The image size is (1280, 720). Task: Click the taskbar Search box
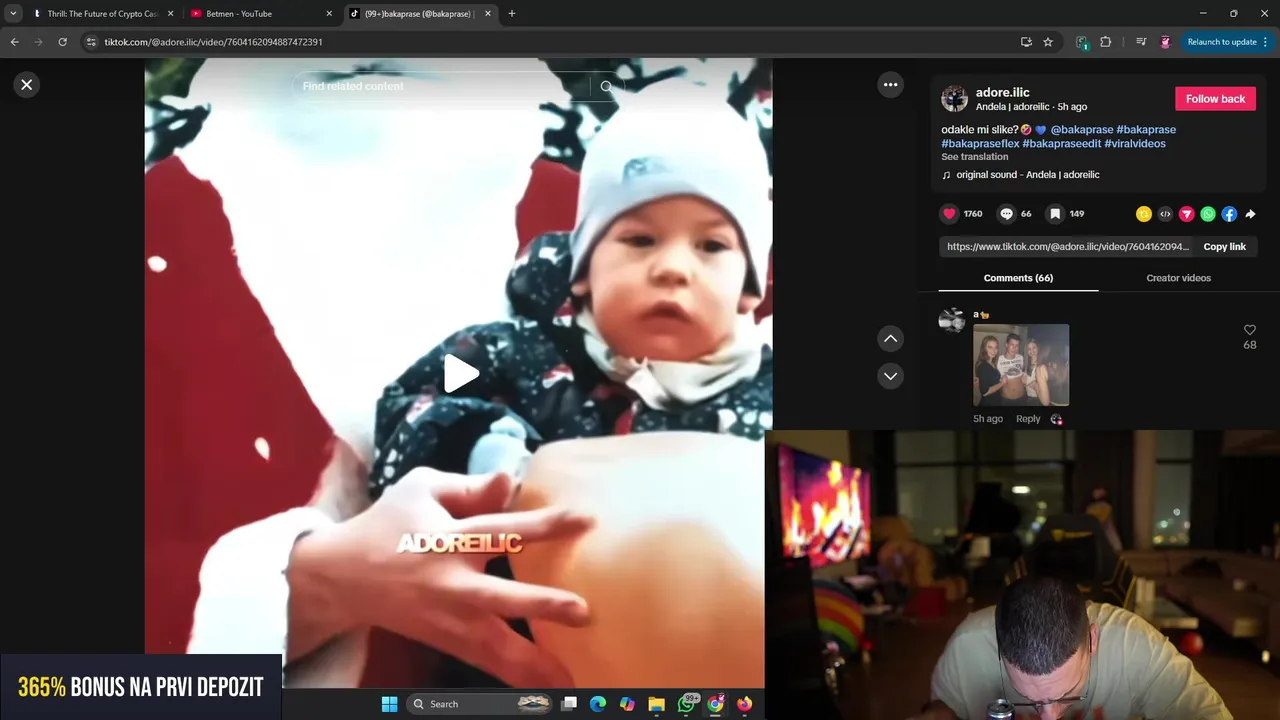(480, 704)
